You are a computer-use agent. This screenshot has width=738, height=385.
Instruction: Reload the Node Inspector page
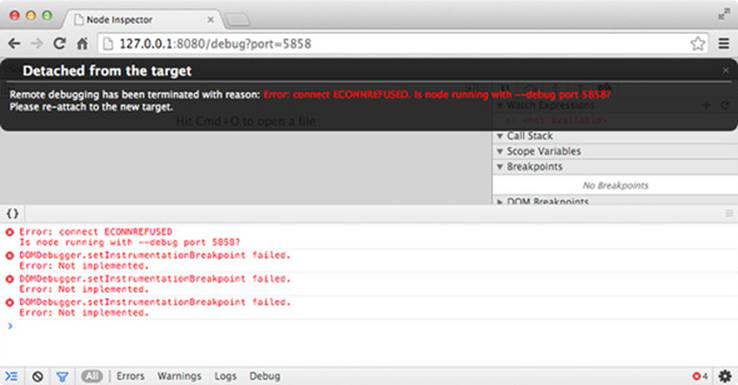[x=59, y=44]
